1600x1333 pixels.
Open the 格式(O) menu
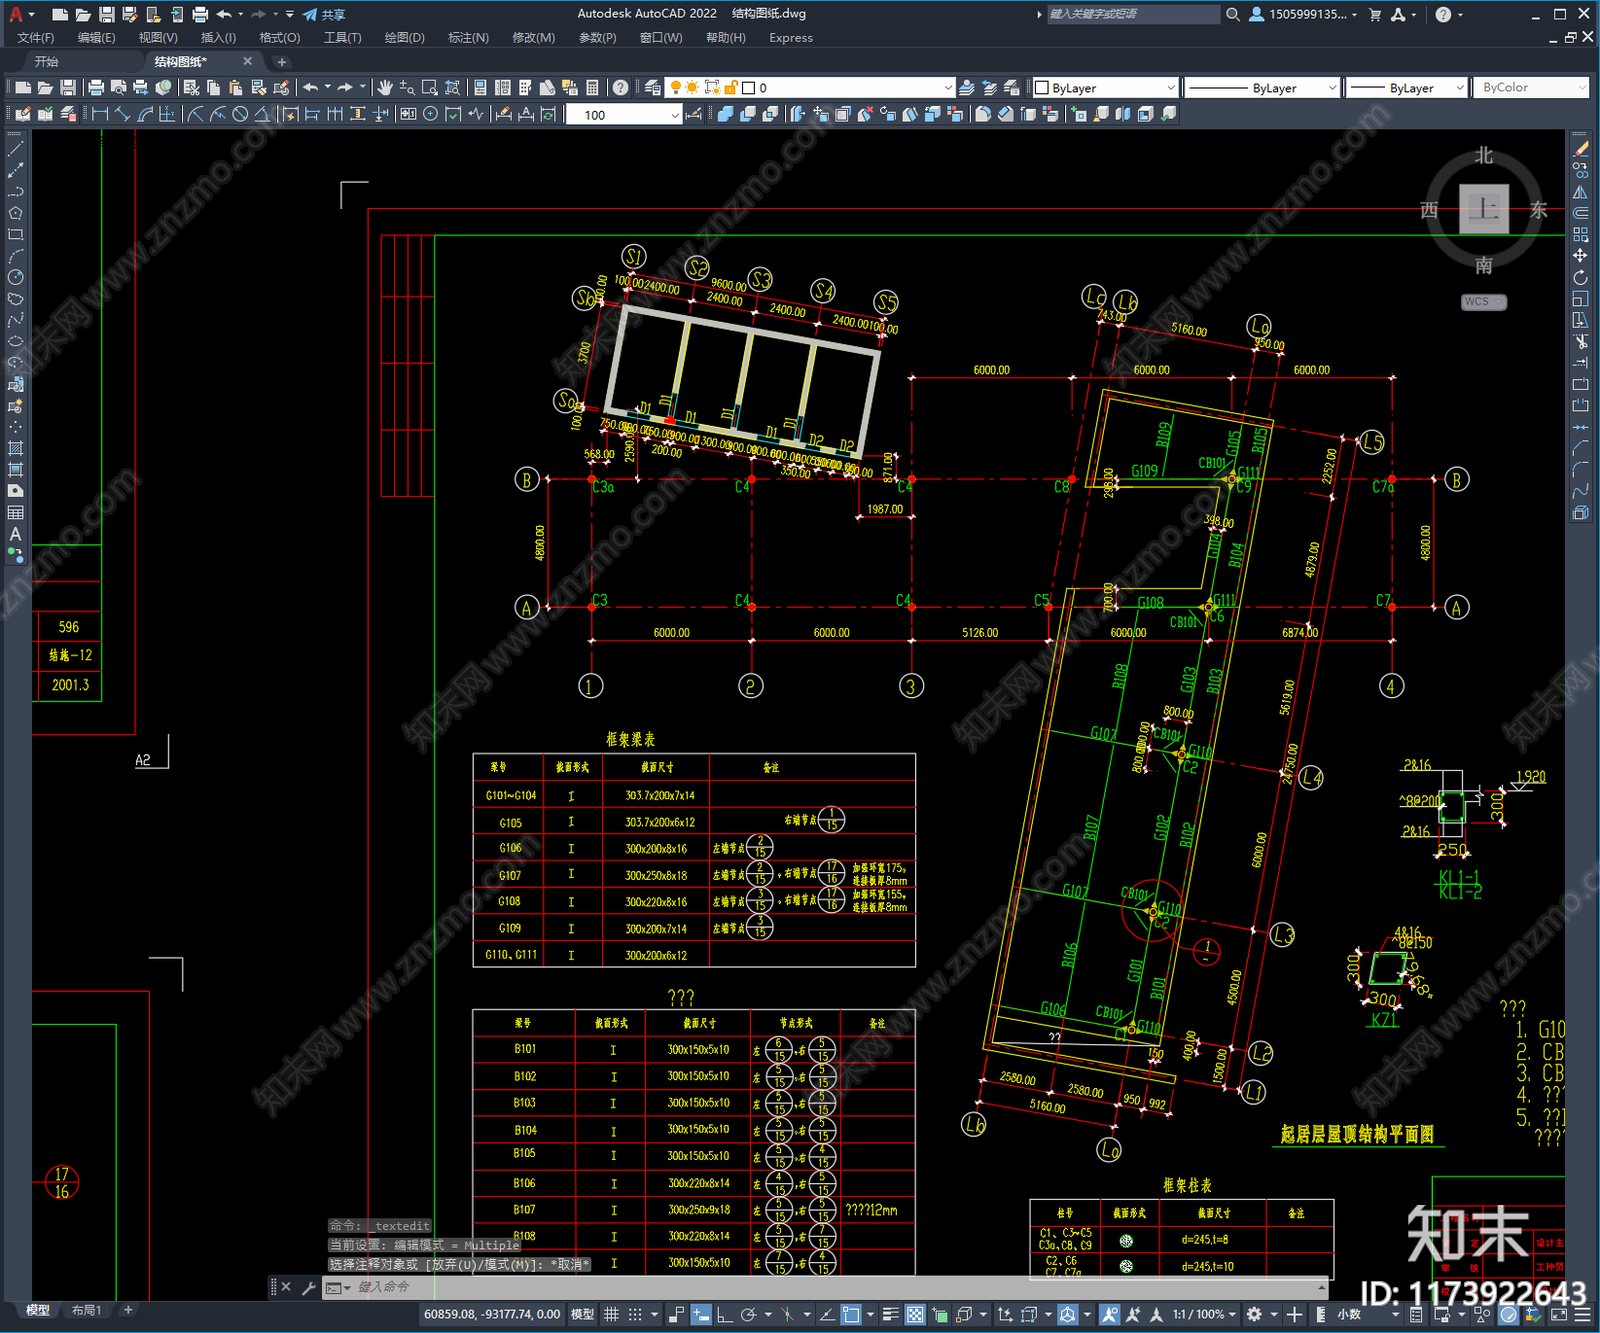[279, 38]
